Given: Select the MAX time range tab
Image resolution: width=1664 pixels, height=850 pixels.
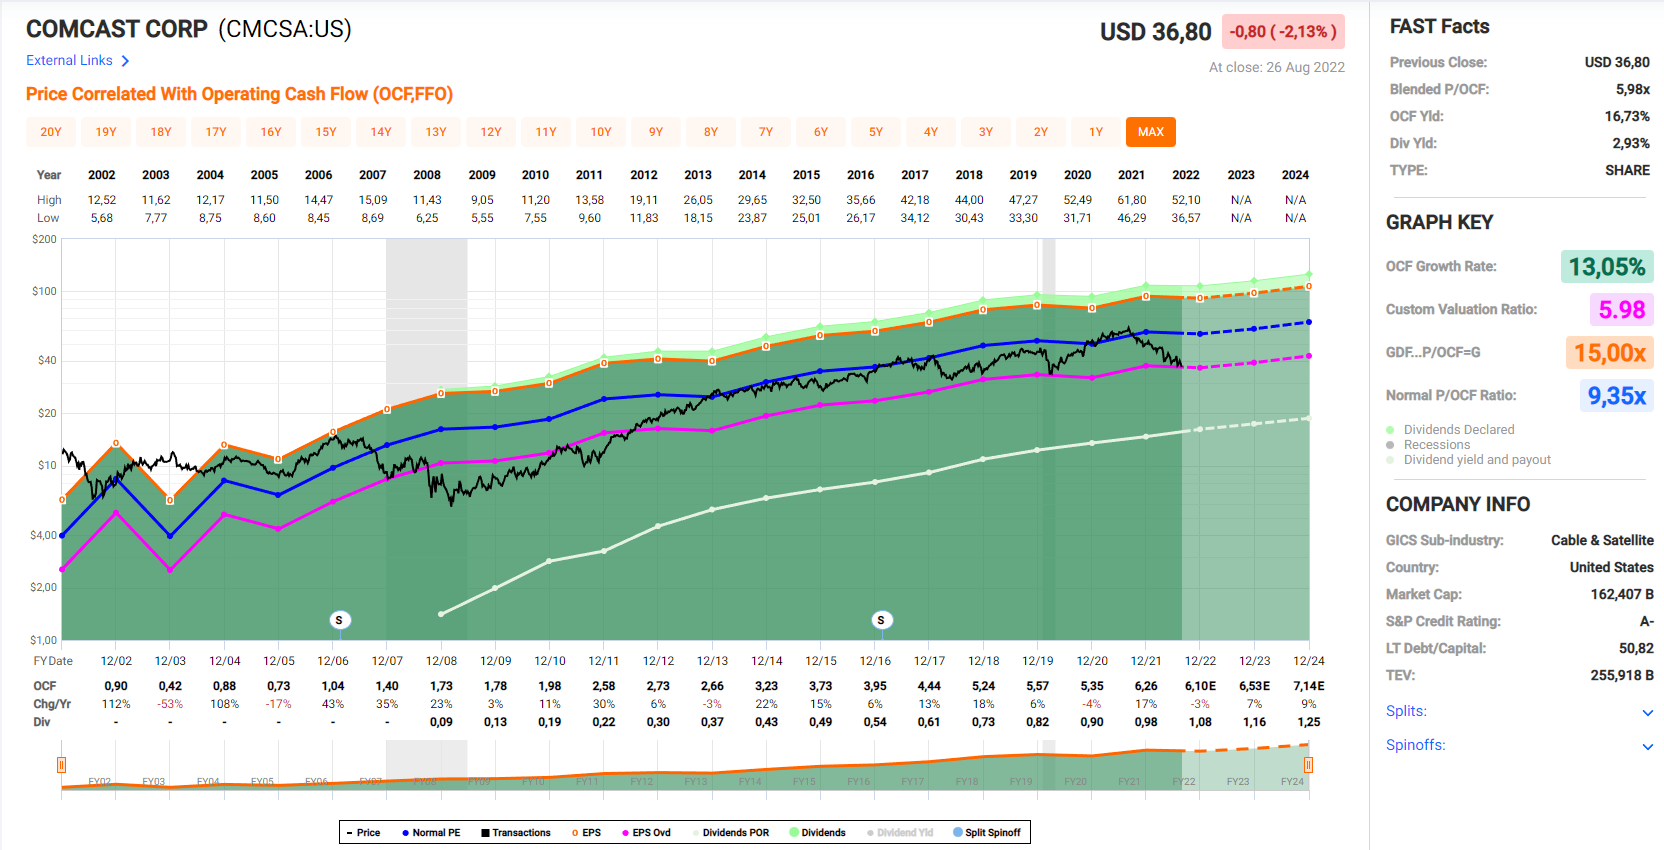Looking at the screenshot, I should coord(1150,132).
